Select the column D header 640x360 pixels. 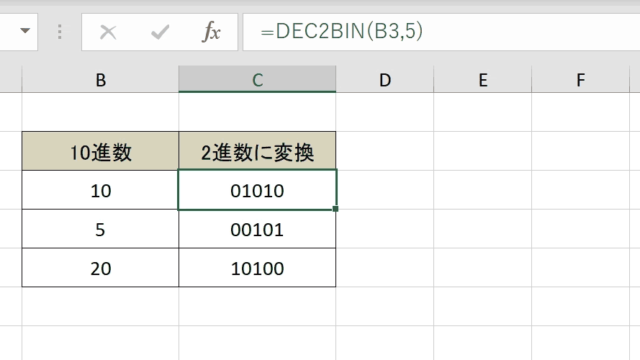tap(384, 80)
